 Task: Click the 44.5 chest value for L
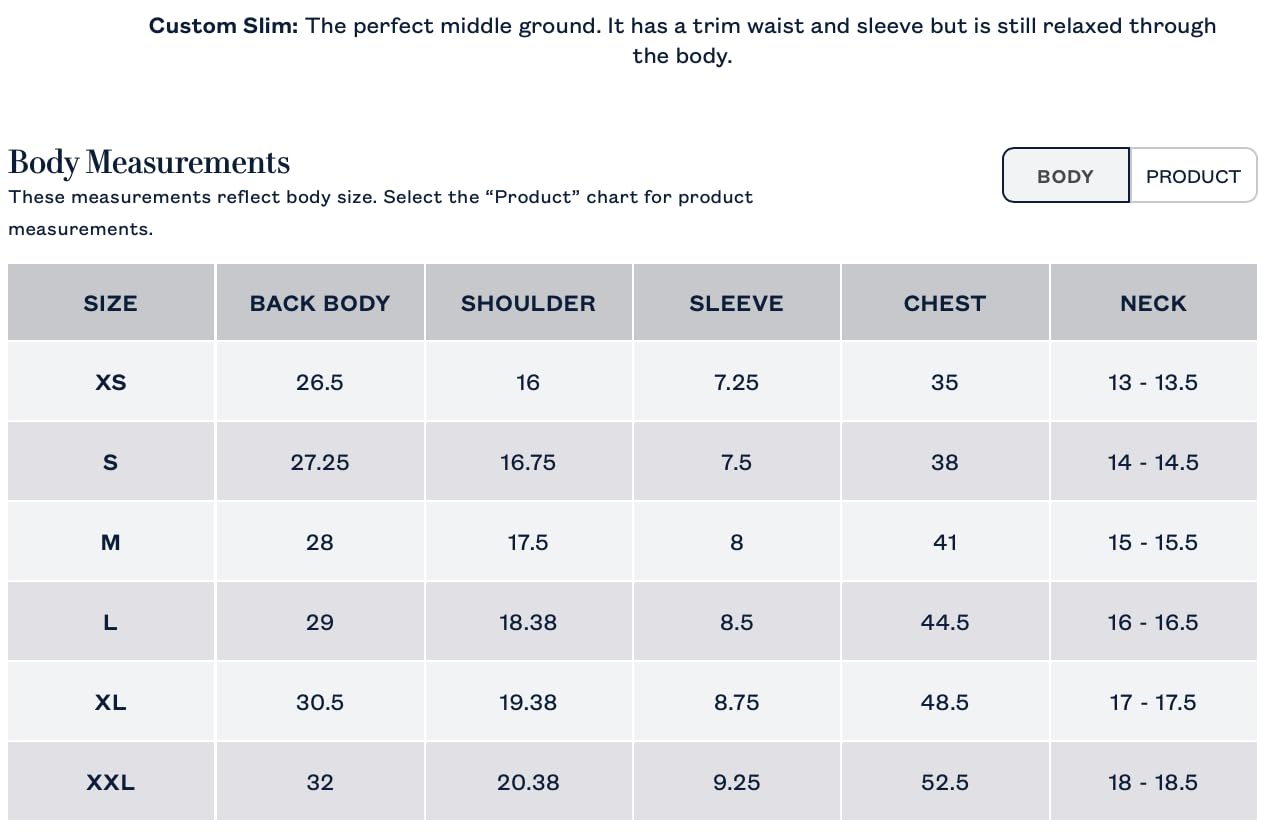click(x=944, y=622)
